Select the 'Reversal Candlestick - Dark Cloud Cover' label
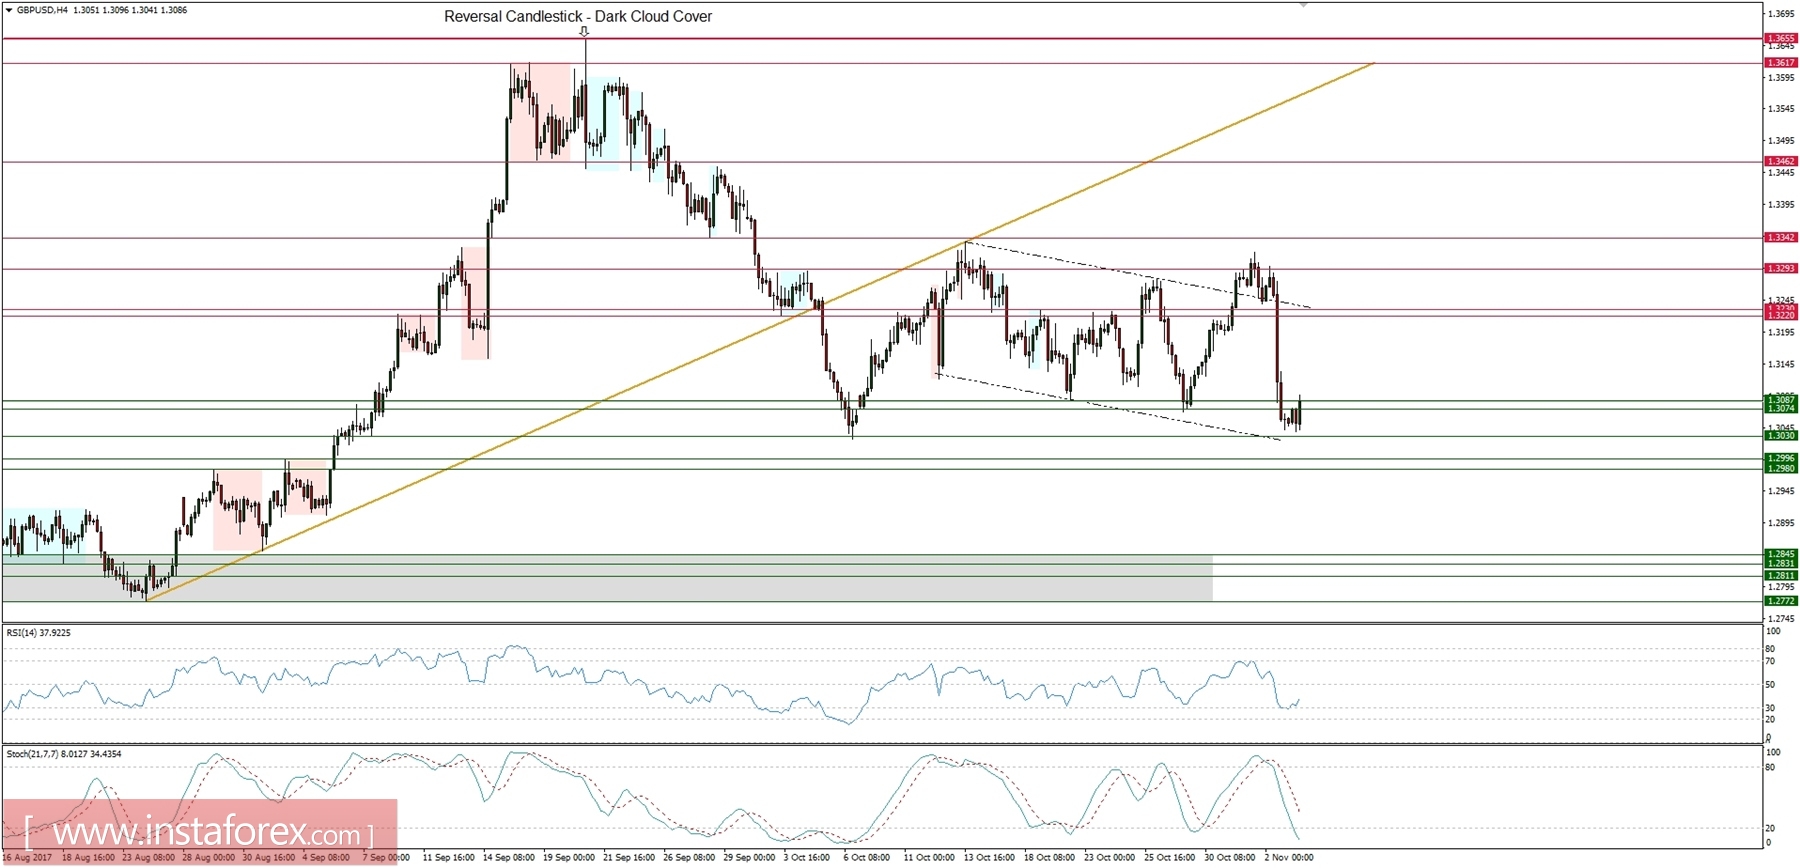Screen dimensions: 1800x868 [578, 16]
